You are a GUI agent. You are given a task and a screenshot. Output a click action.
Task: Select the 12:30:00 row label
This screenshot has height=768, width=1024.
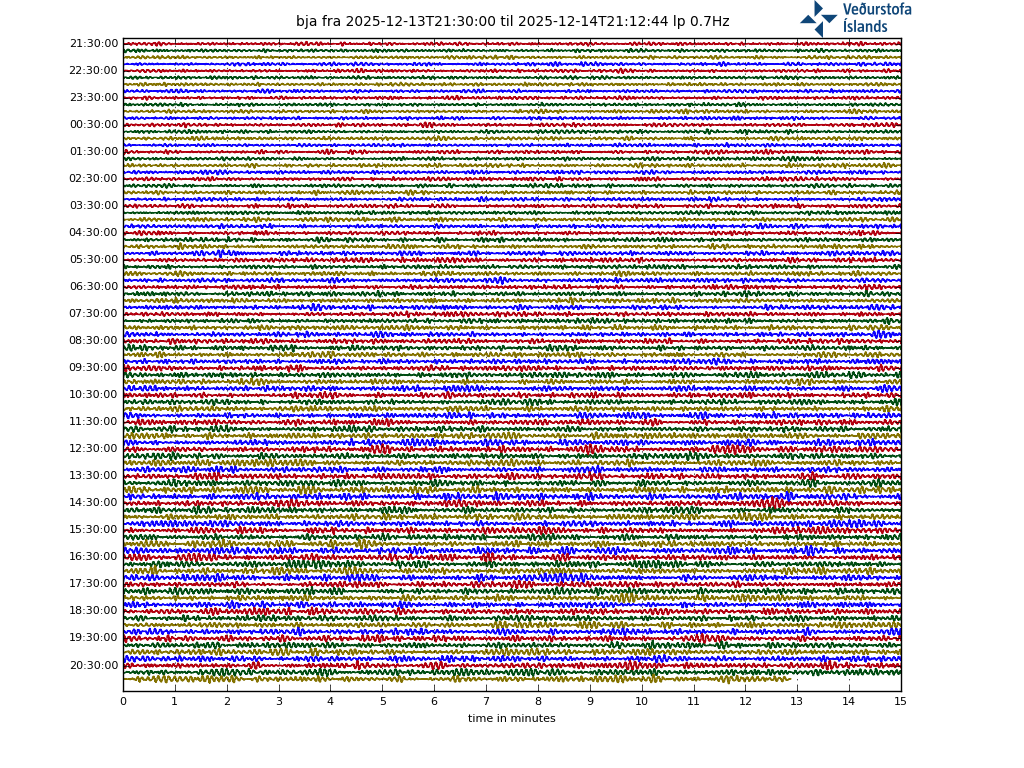tap(94, 449)
